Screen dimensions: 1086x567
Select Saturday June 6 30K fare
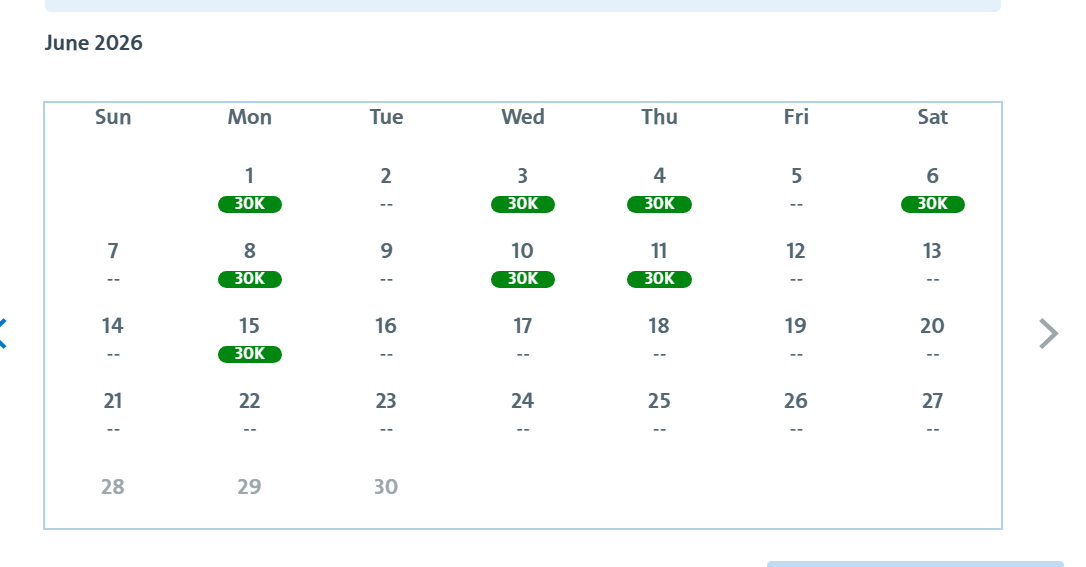point(932,188)
